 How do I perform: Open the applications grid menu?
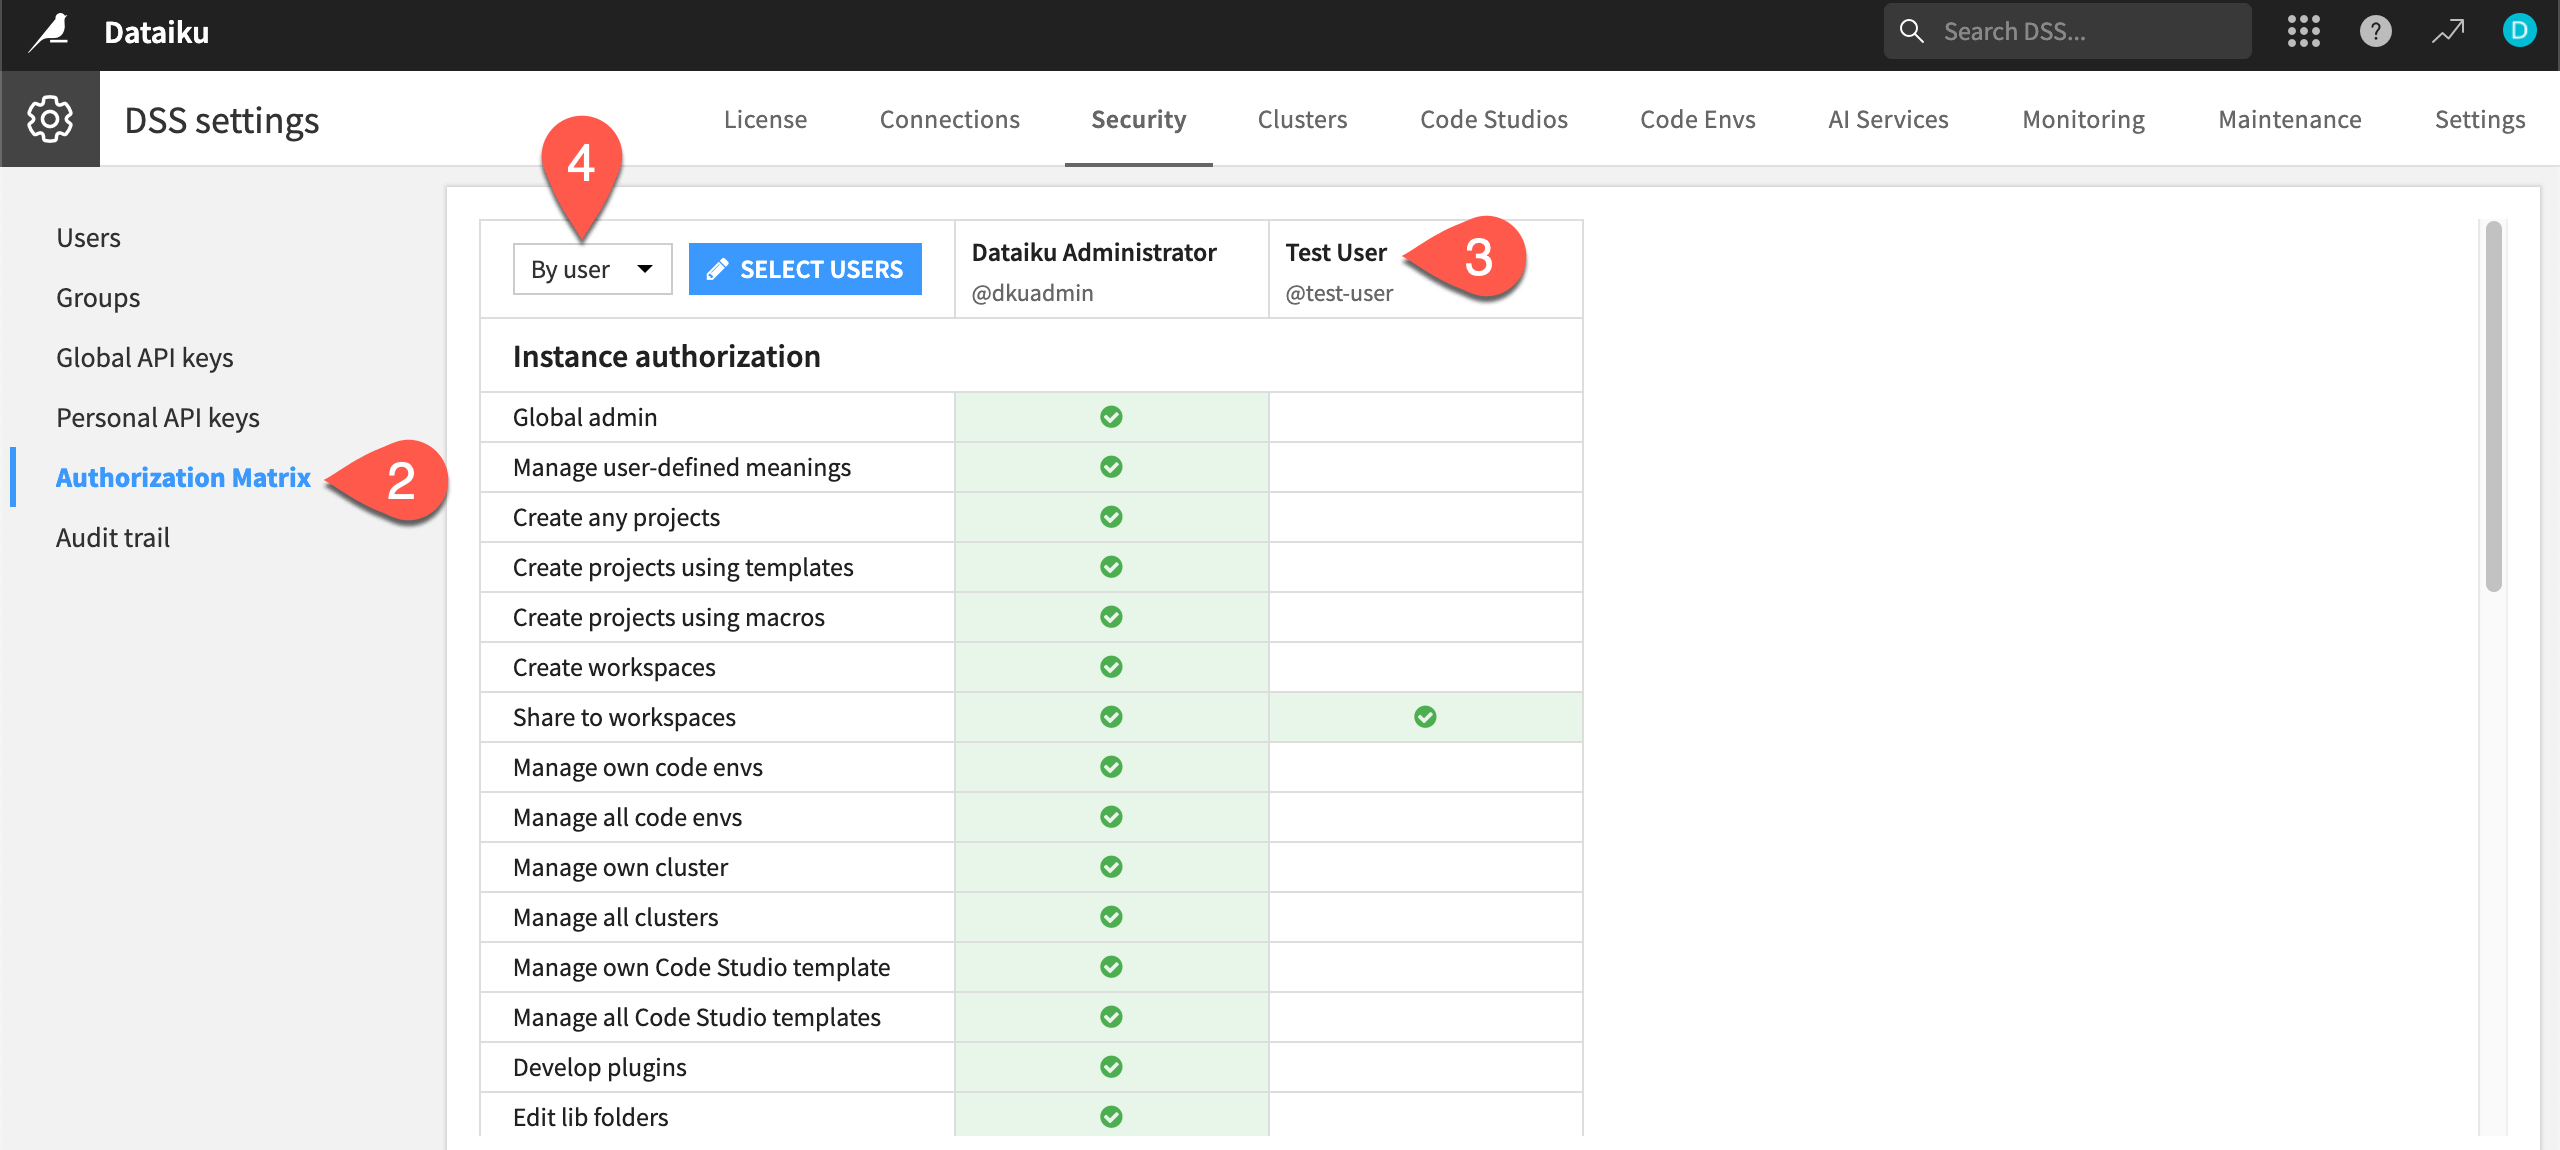click(x=2303, y=32)
